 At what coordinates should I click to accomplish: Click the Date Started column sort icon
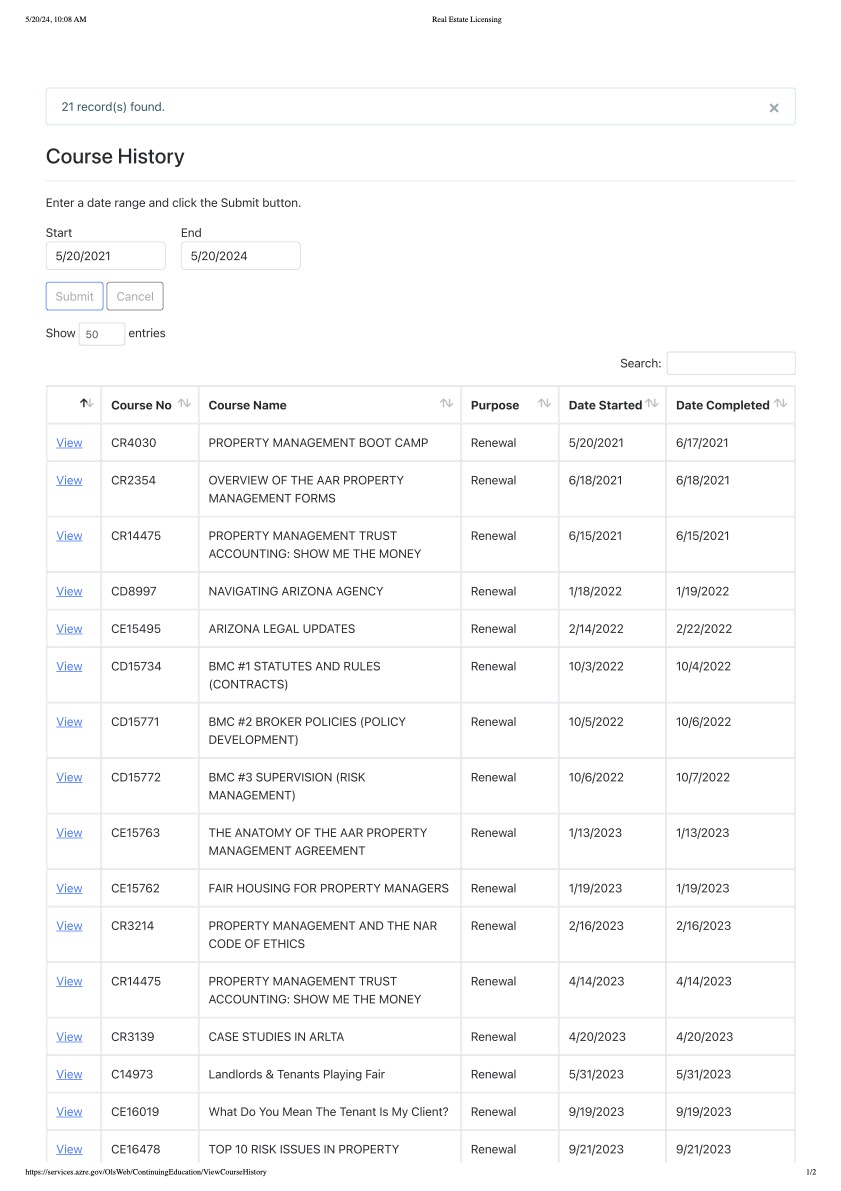(652, 403)
